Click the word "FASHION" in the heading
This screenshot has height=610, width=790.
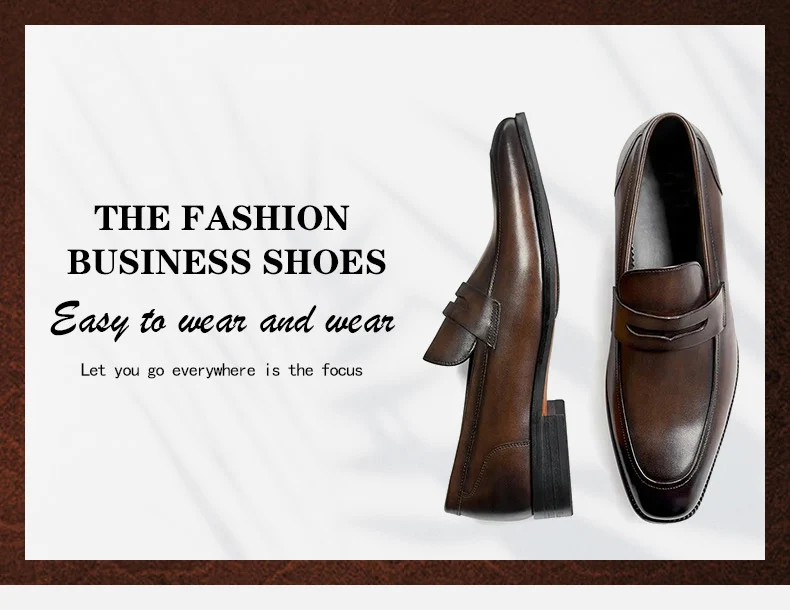point(265,218)
